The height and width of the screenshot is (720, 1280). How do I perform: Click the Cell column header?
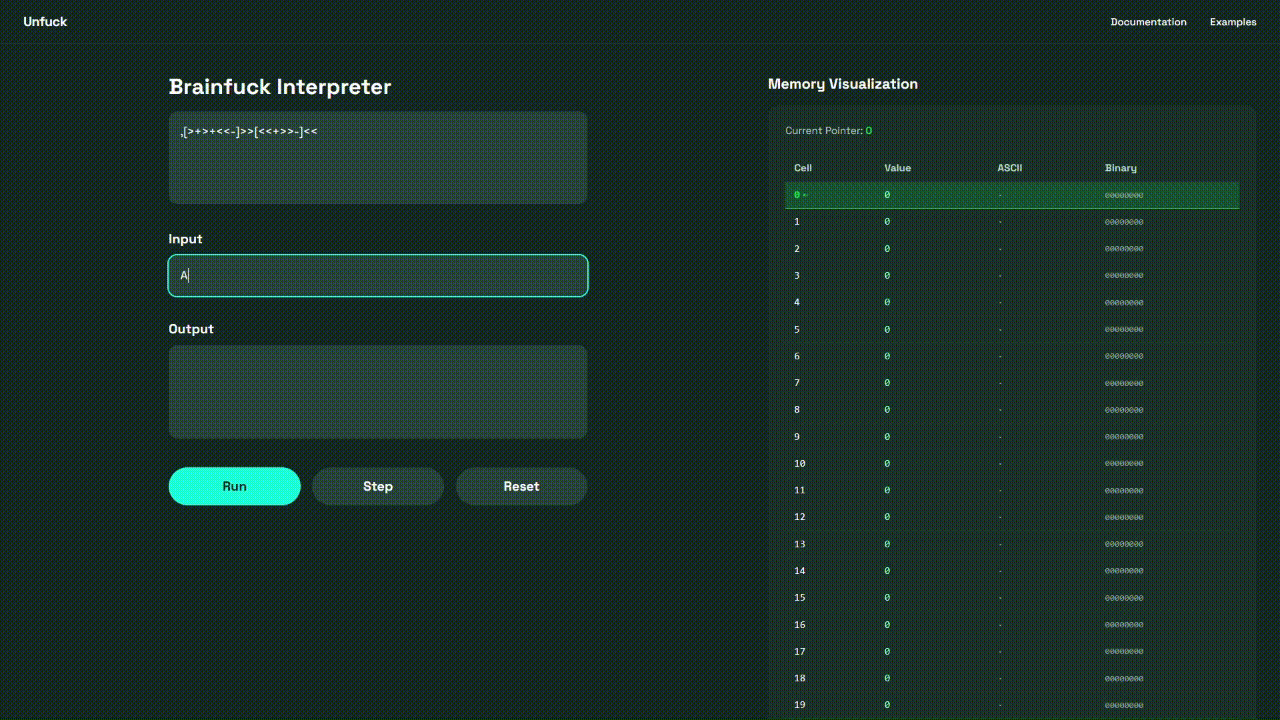click(x=802, y=168)
